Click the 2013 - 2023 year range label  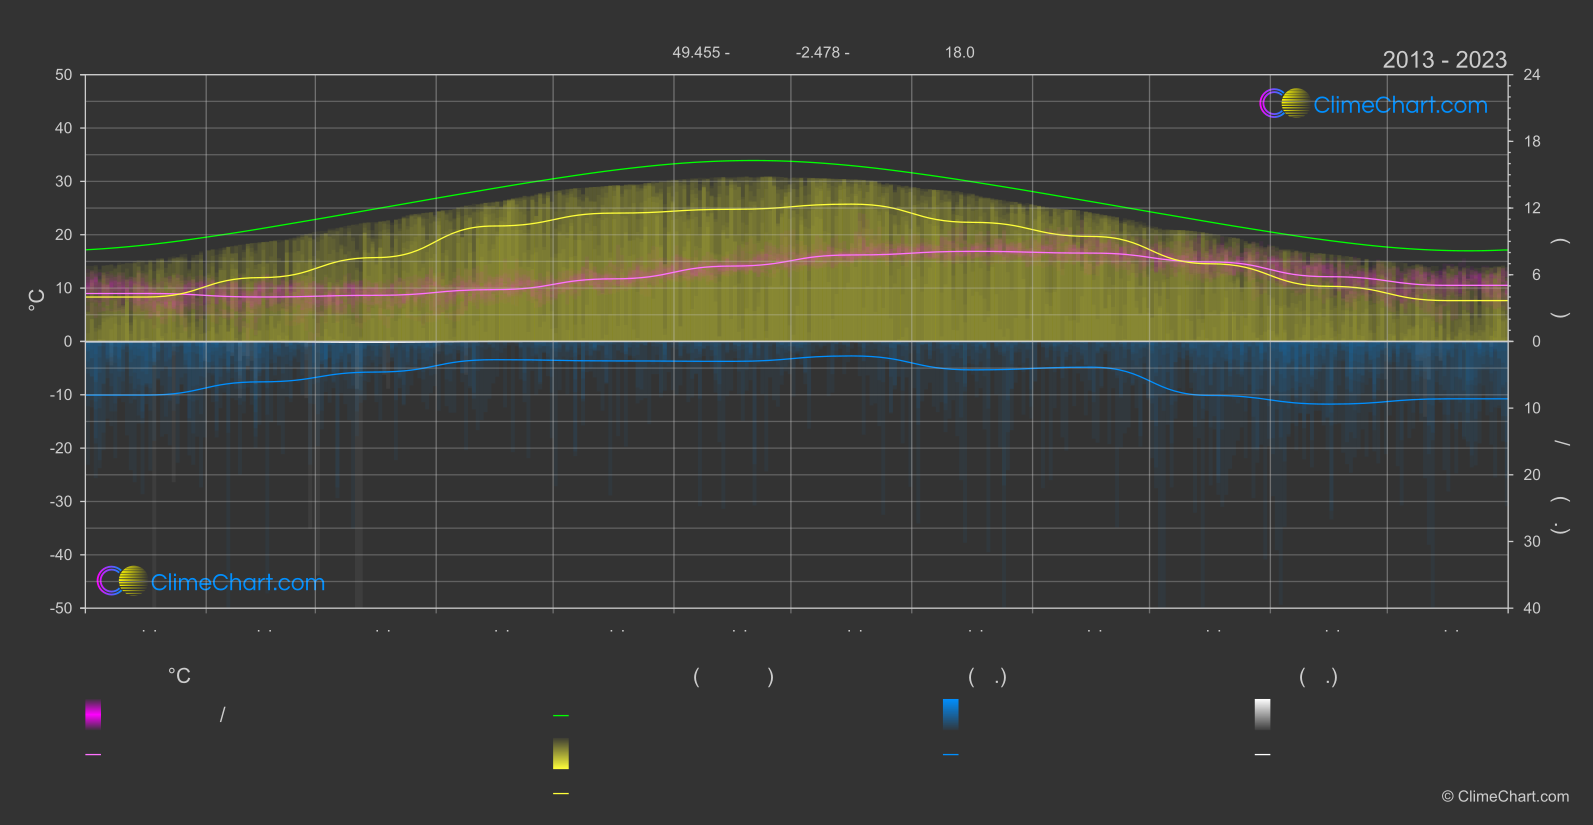1444,60
